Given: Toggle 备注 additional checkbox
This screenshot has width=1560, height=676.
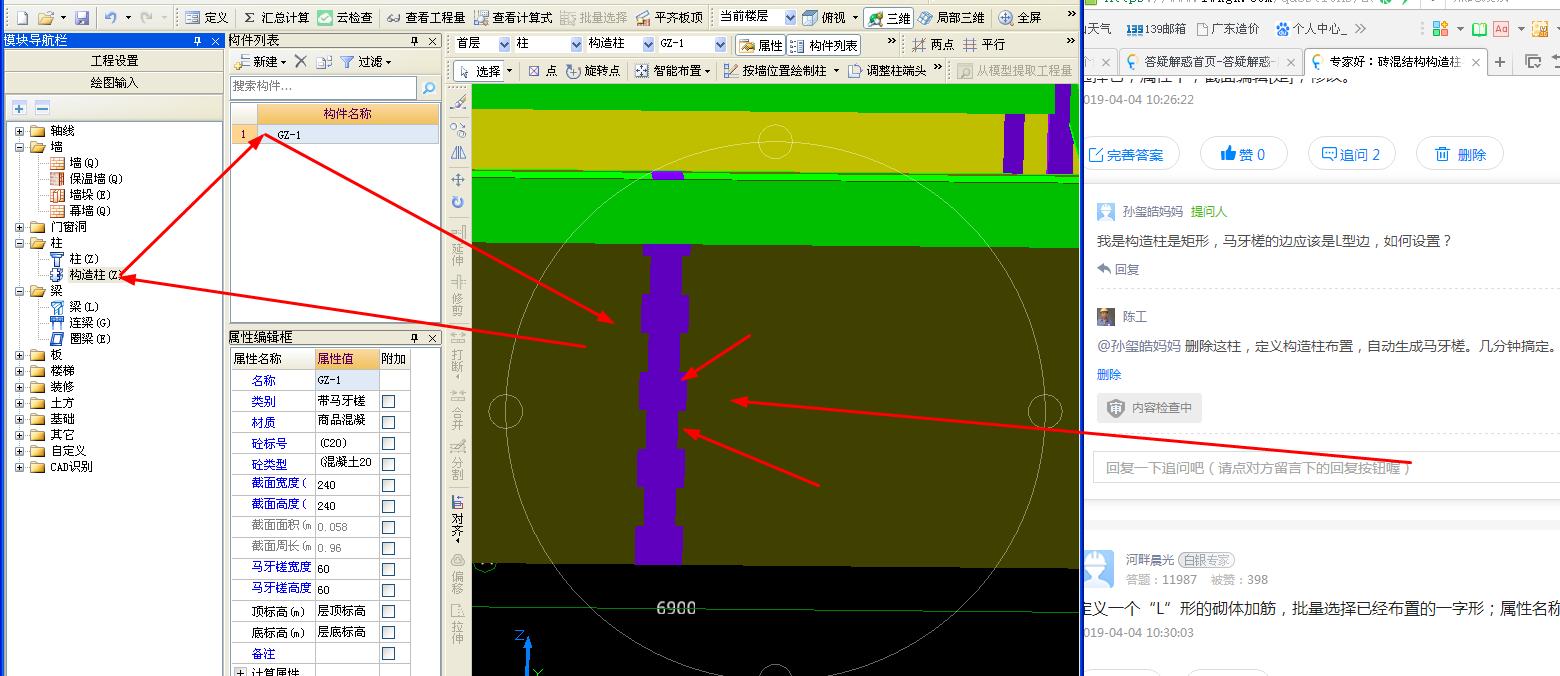Looking at the screenshot, I should point(389,653).
